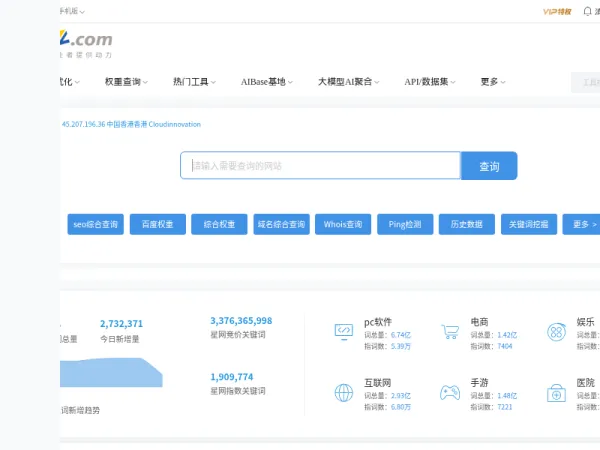Click the pc软件 monitor icon
The height and width of the screenshot is (450, 600).
click(344, 332)
